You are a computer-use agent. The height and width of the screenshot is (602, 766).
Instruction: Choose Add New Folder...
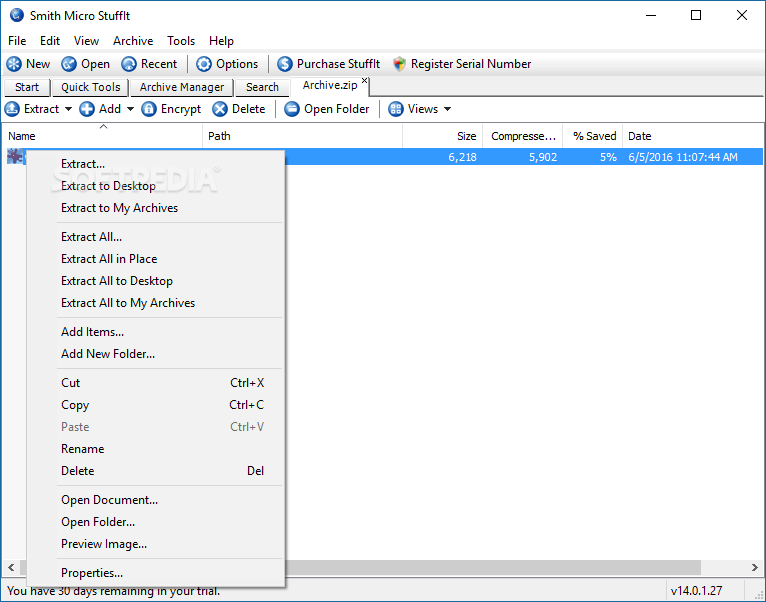tap(156, 354)
